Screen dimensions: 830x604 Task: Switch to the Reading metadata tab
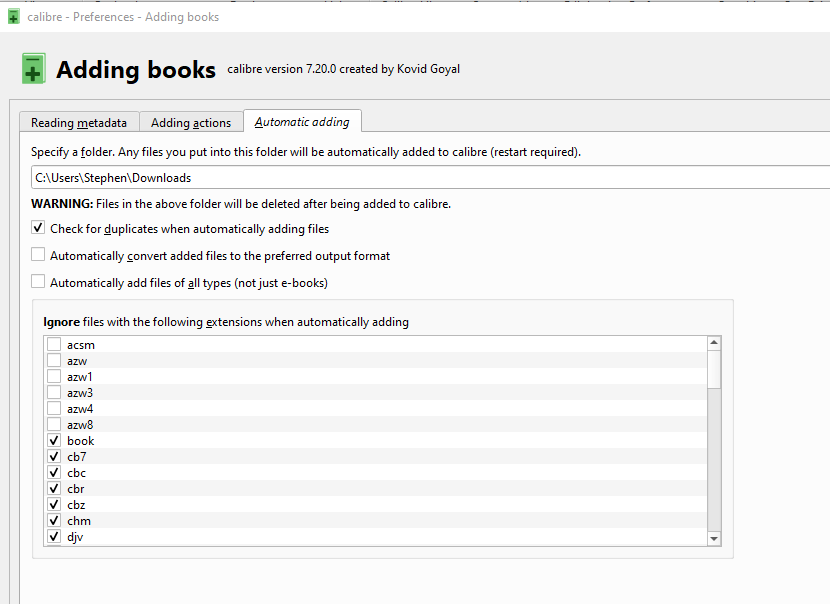(79, 123)
